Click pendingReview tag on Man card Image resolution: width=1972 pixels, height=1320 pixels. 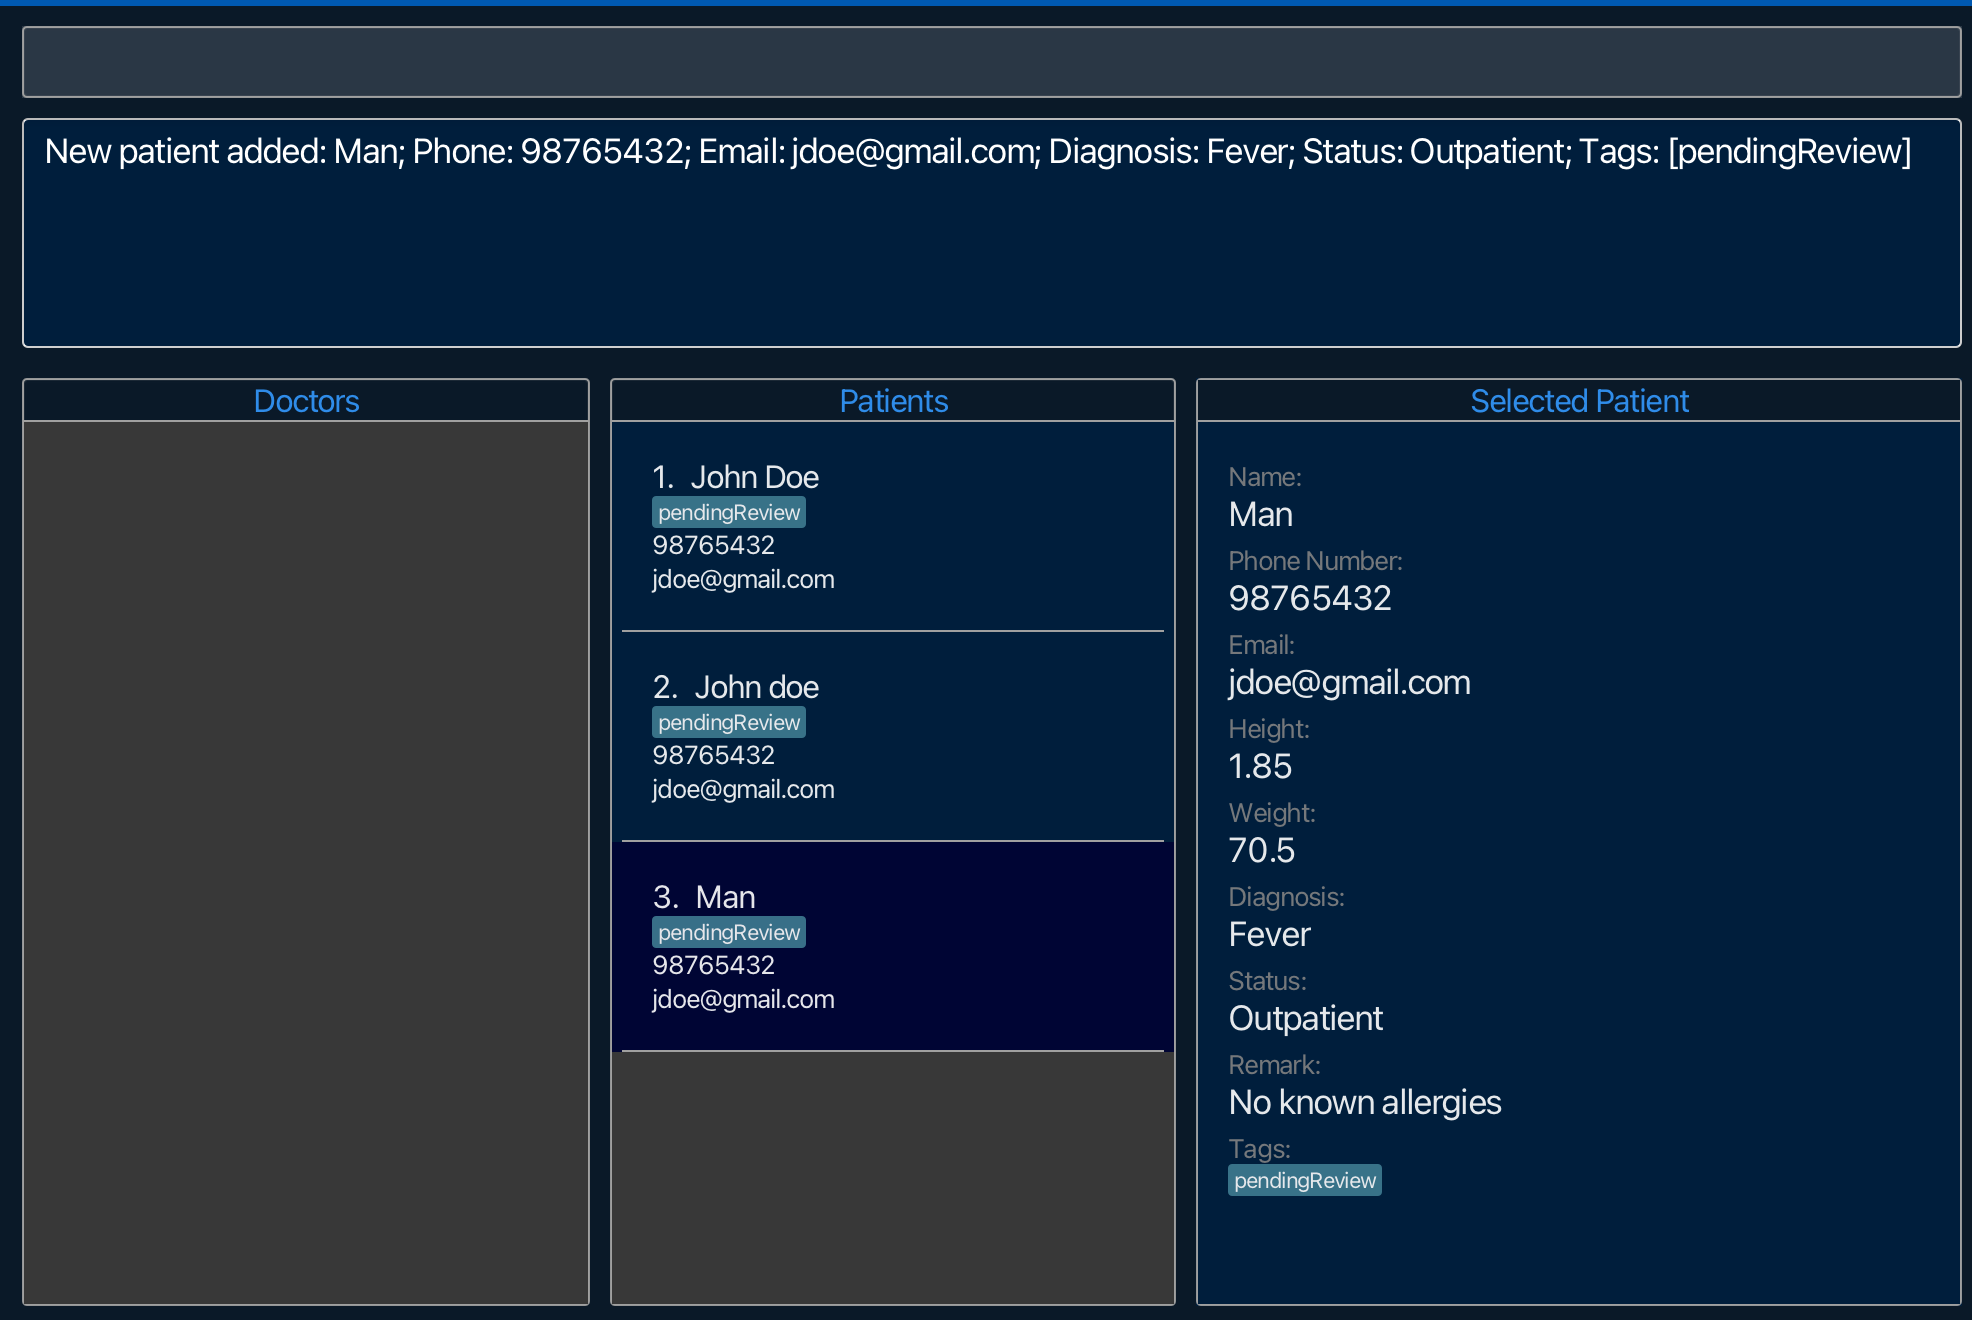[x=728, y=932]
